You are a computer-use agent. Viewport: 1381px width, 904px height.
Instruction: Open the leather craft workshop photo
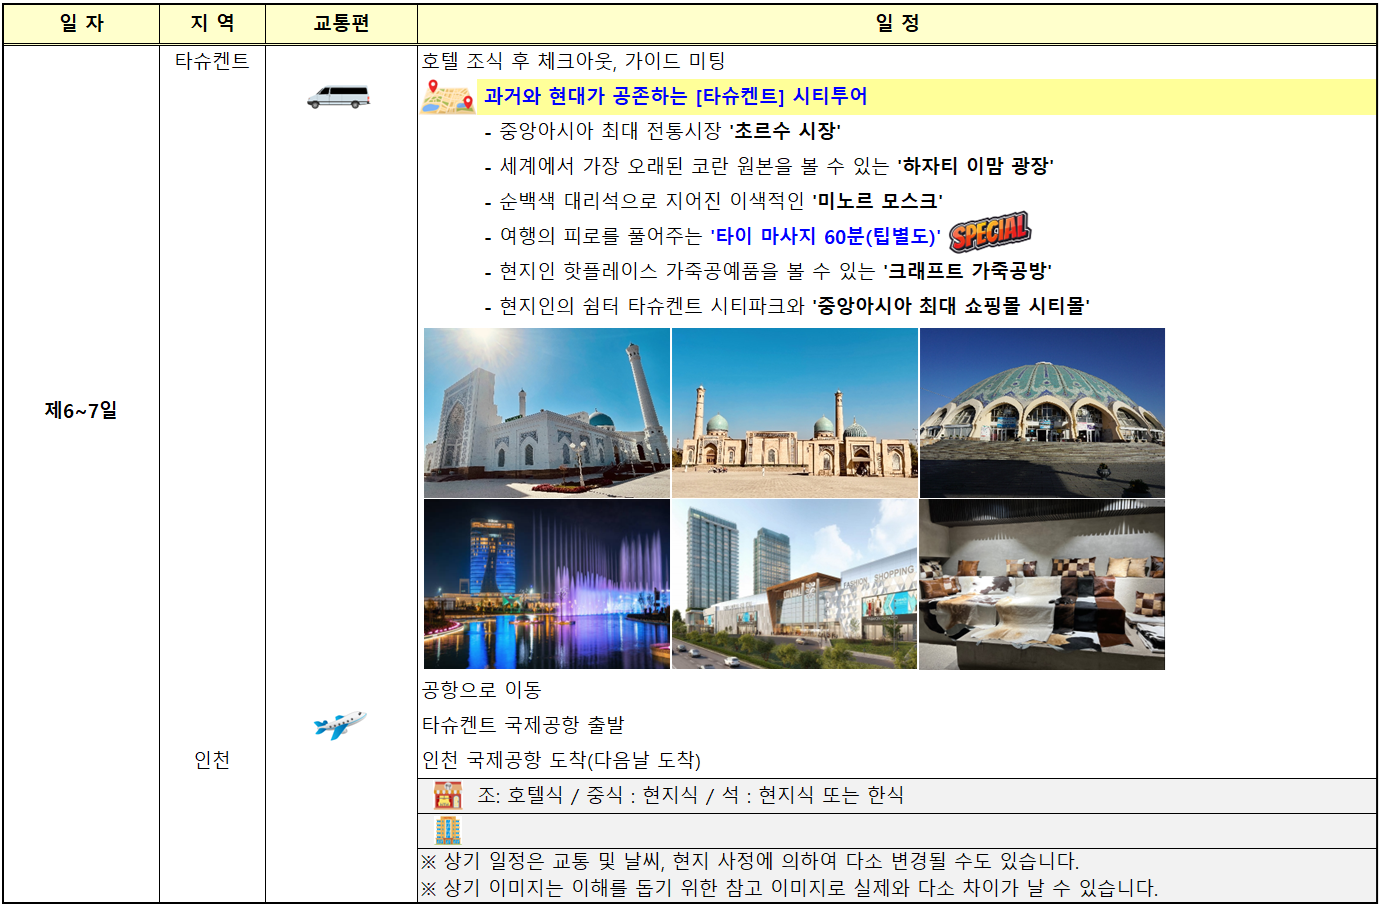click(1042, 584)
